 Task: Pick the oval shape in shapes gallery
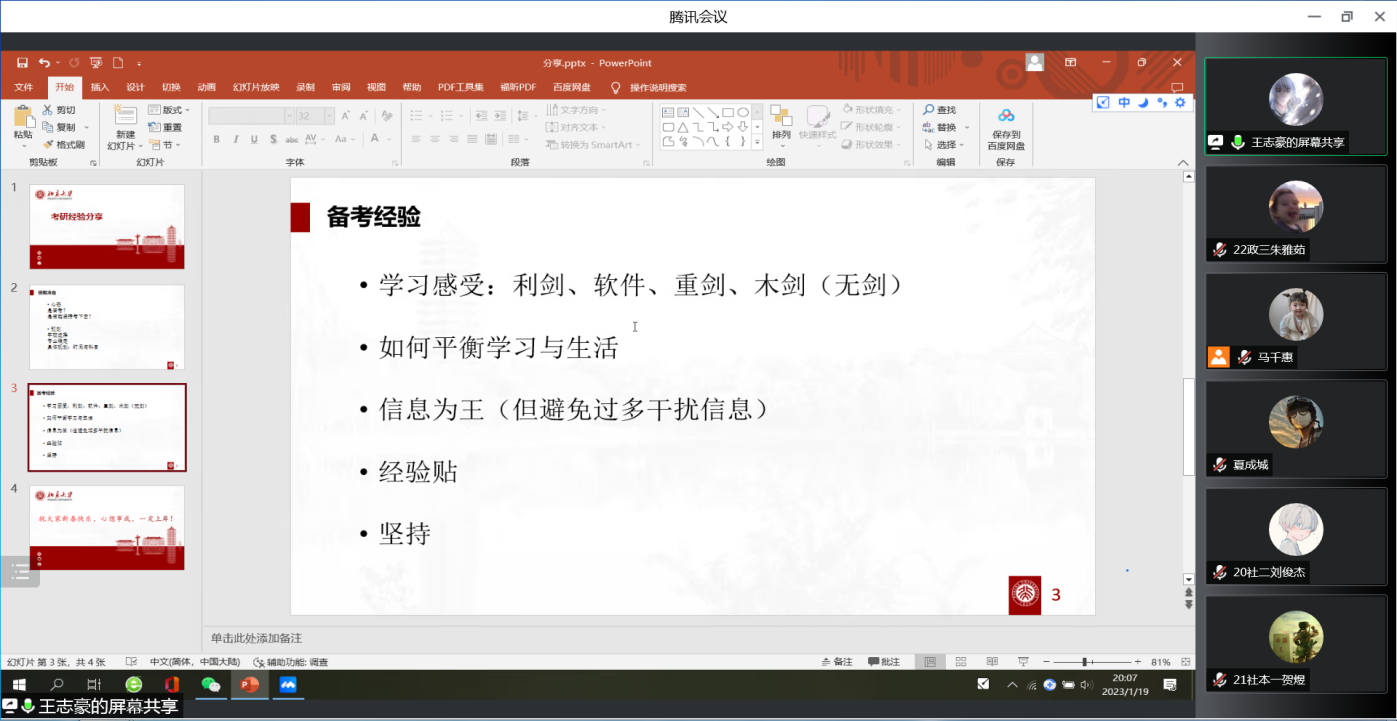pyautogui.click(x=743, y=112)
